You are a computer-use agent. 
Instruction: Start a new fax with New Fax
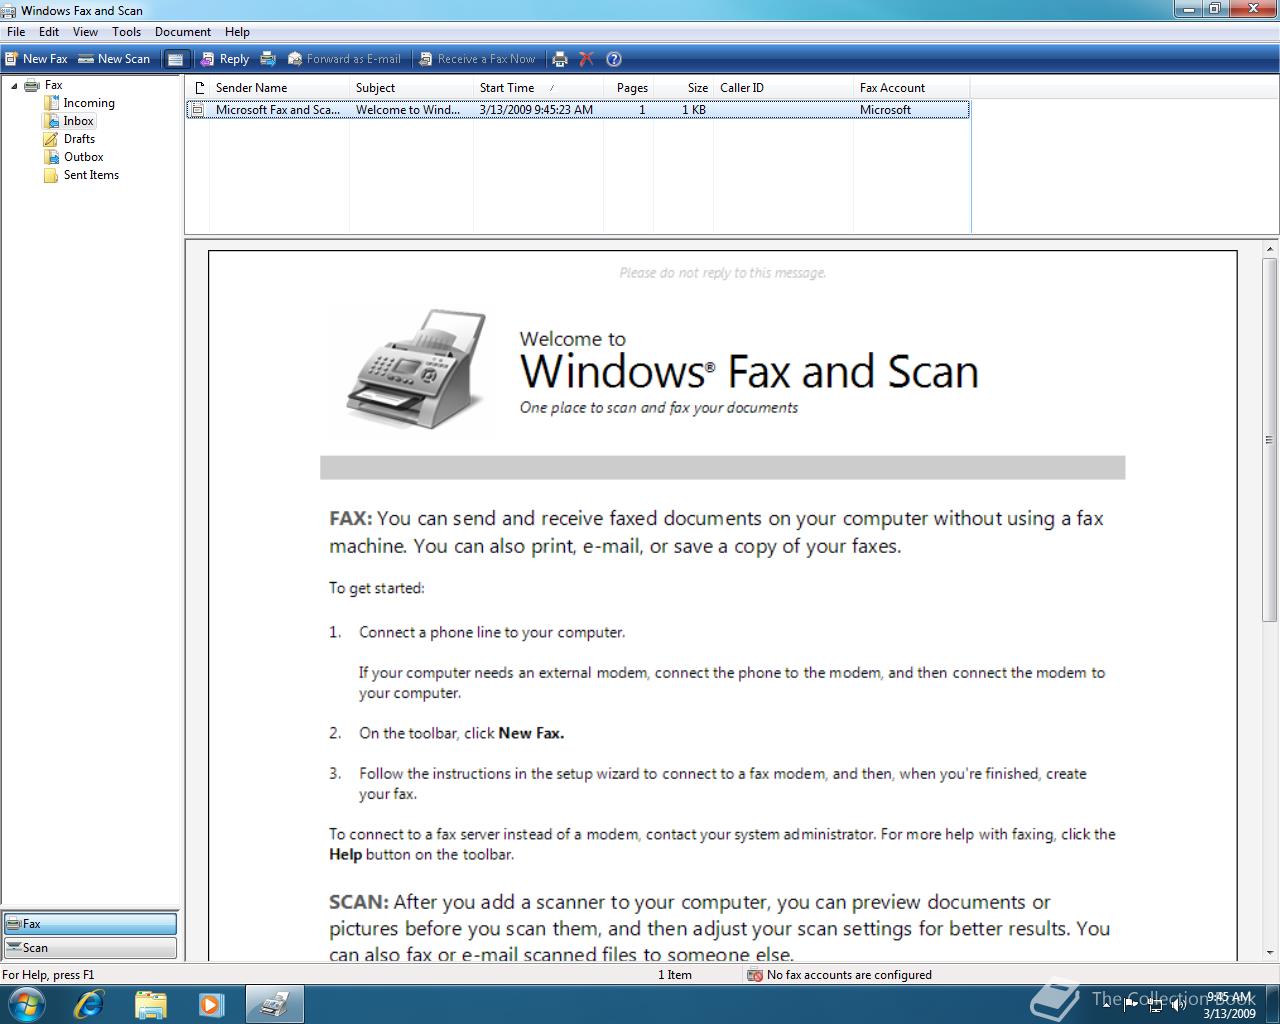click(36, 59)
